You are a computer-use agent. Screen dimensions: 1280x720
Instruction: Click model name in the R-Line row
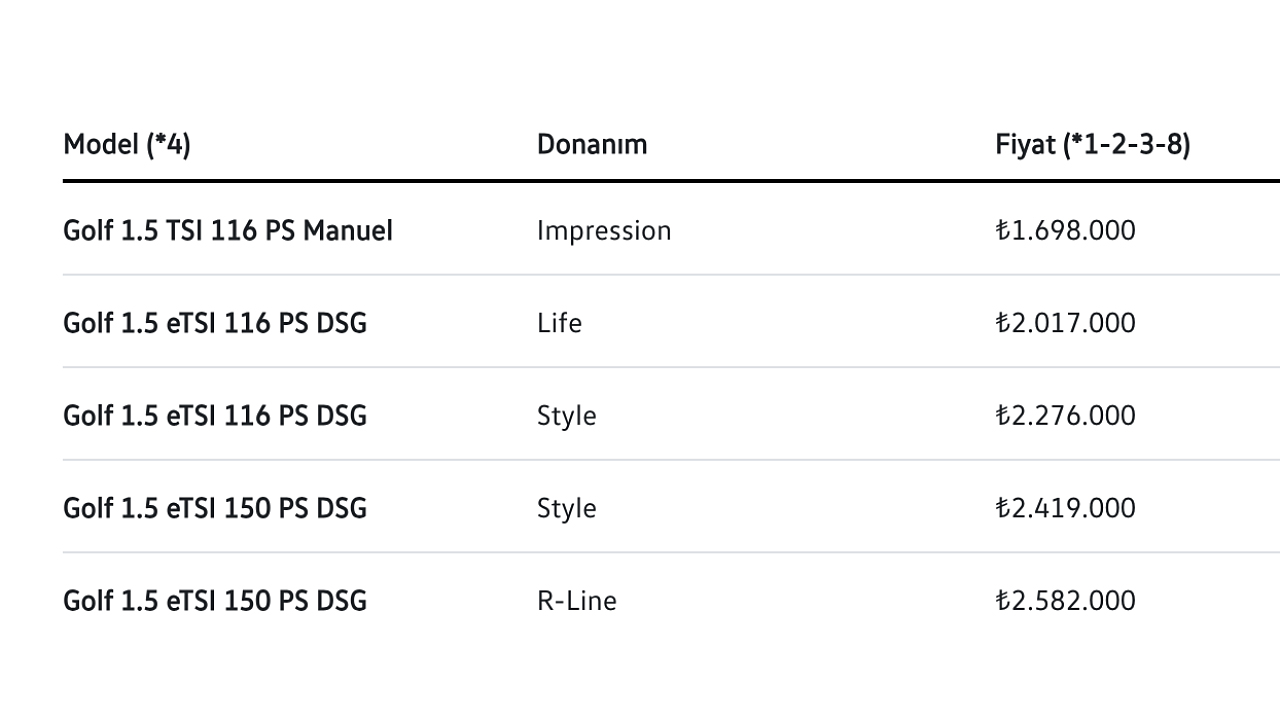coord(215,602)
